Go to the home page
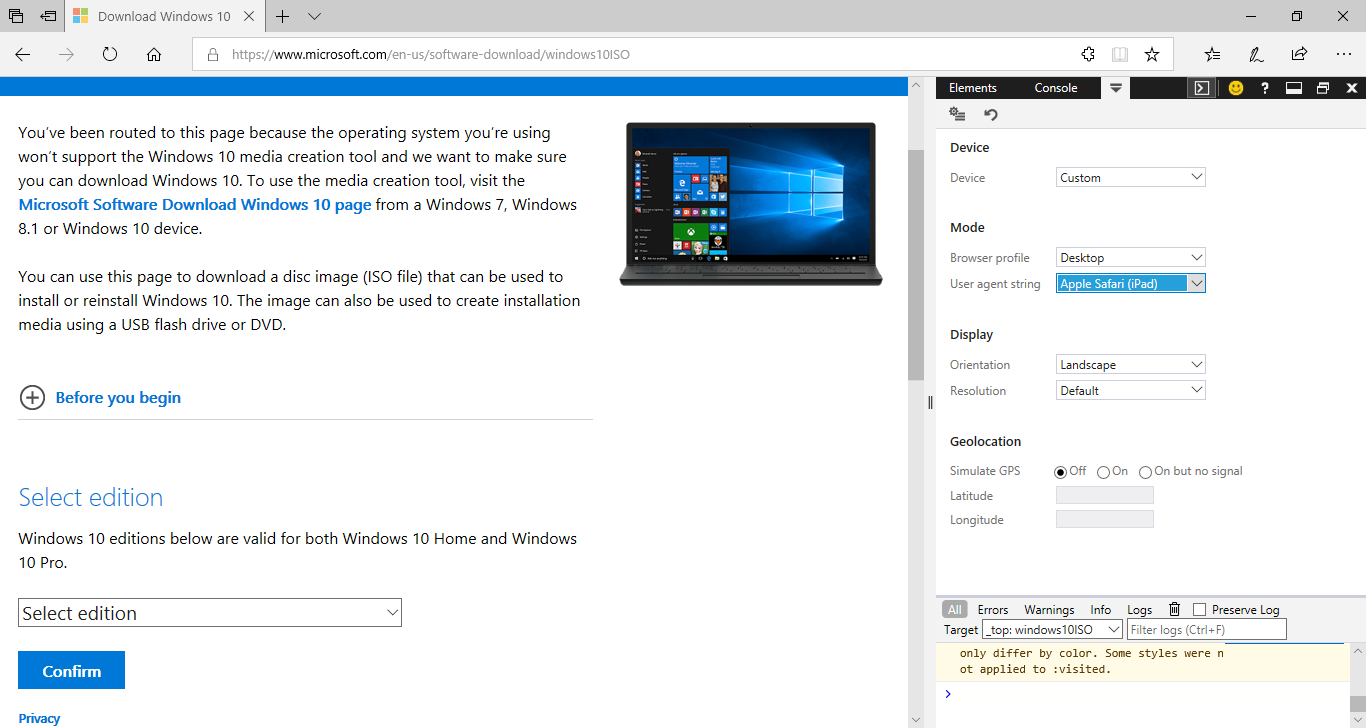 [x=154, y=55]
